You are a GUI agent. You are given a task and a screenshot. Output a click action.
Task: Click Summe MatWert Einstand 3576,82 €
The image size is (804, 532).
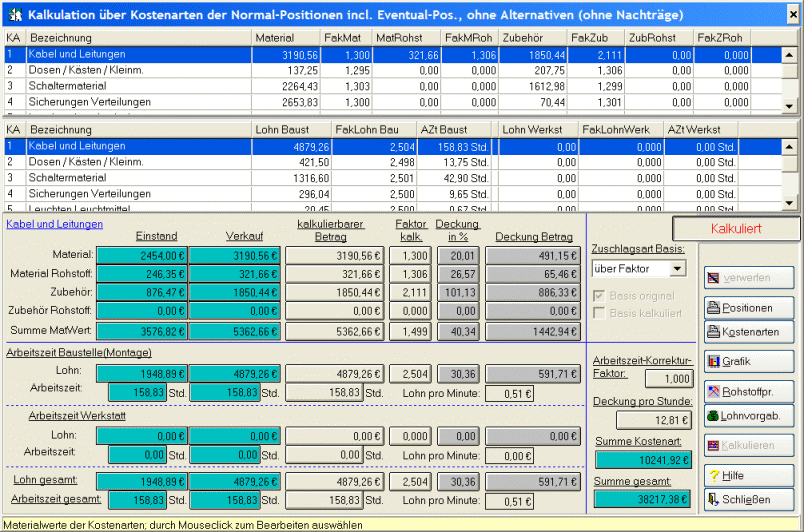click(142, 332)
